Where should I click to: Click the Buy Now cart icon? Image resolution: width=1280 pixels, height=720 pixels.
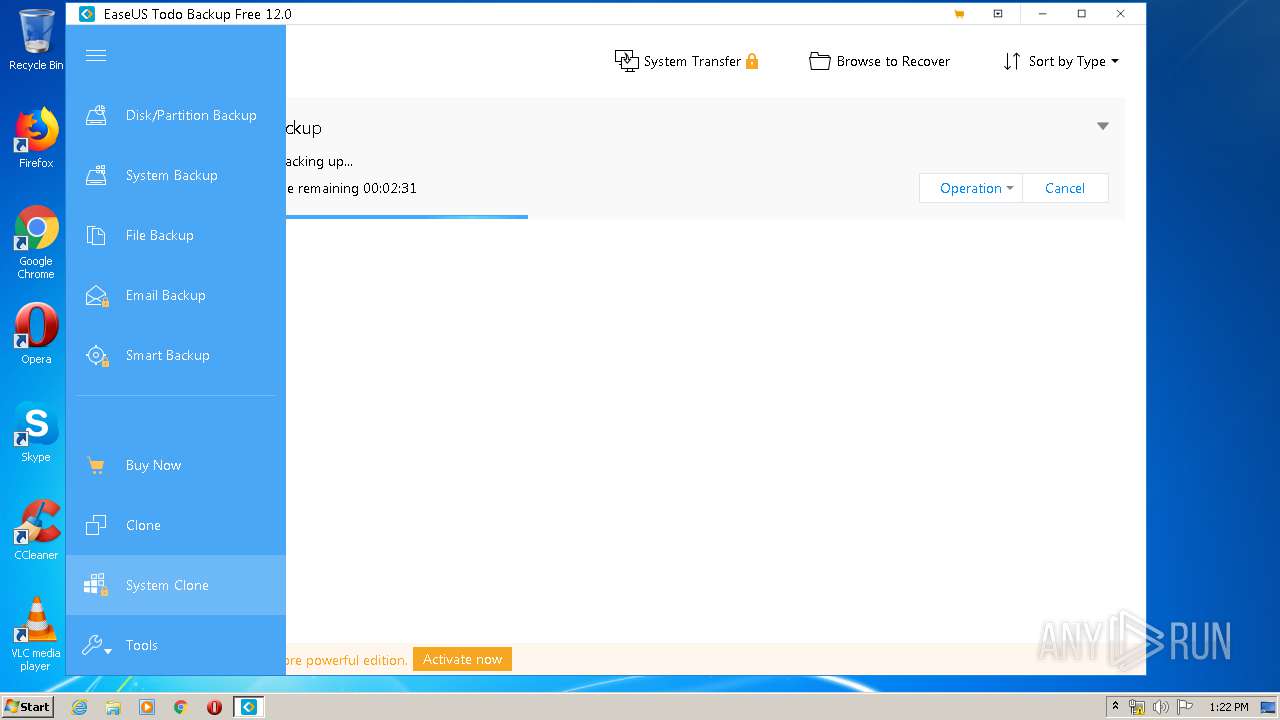pos(96,465)
